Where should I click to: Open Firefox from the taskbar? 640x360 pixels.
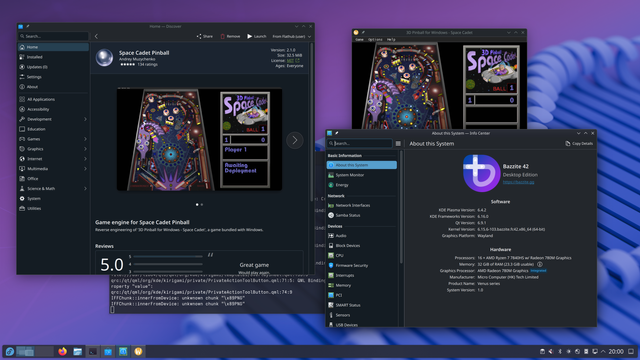pos(62,351)
